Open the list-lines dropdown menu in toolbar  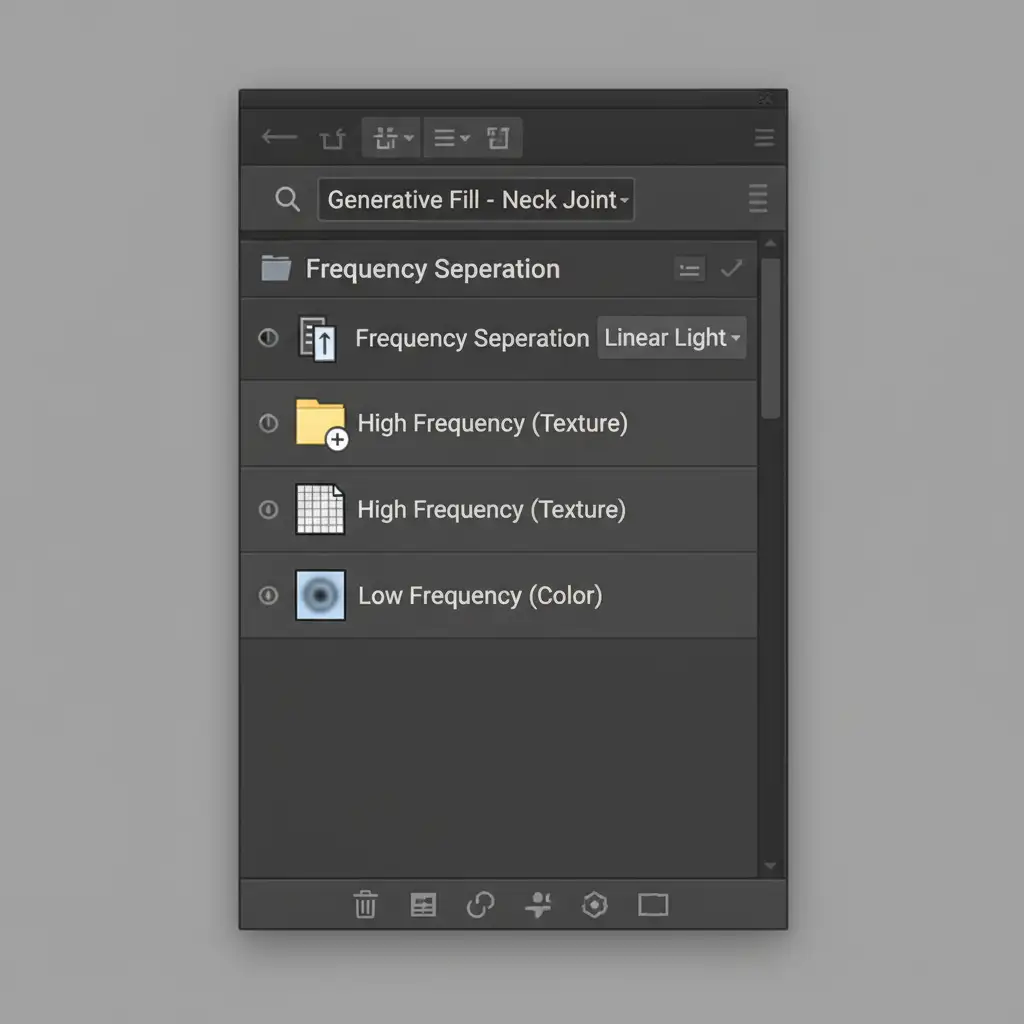point(451,138)
